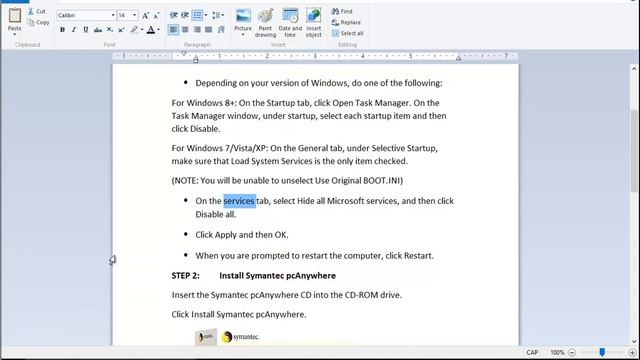The width and height of the screenshot is (640, 360).
Task: Click Select all
Action: coord(347,33)
